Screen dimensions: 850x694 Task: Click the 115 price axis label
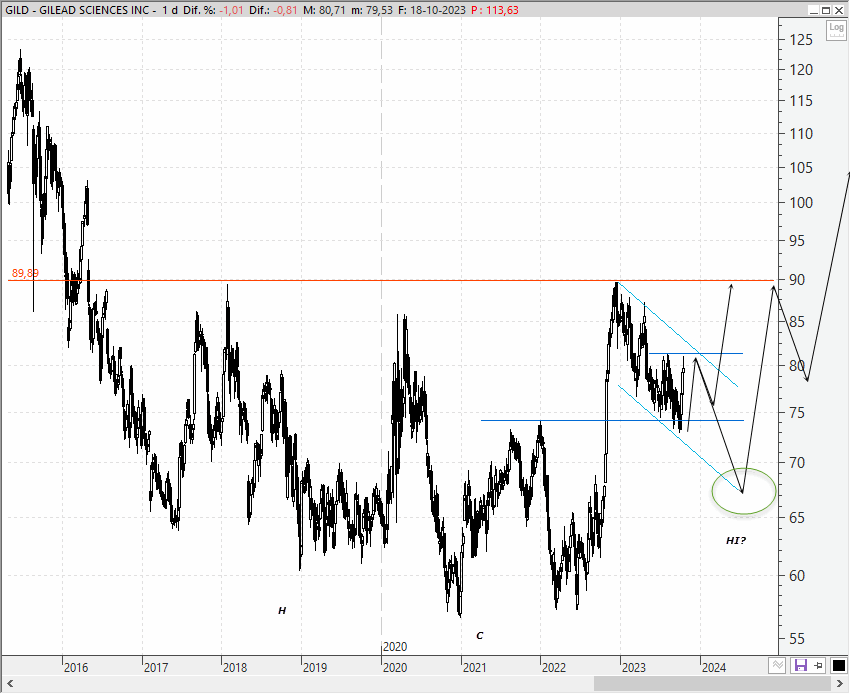coord(801,100)
